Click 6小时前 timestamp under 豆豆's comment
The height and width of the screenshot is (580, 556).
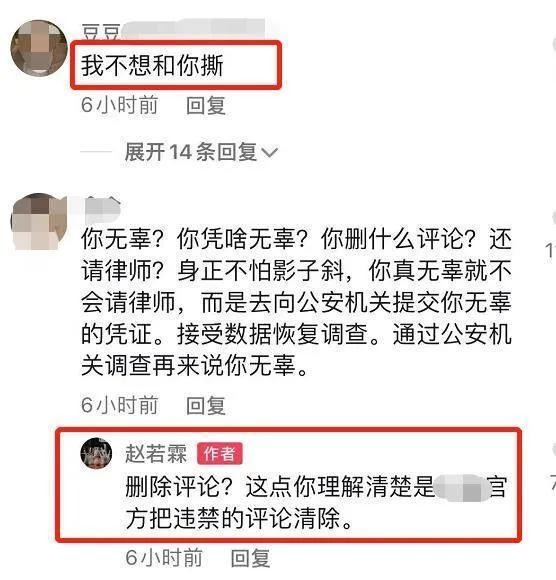(x=119, y=105)
